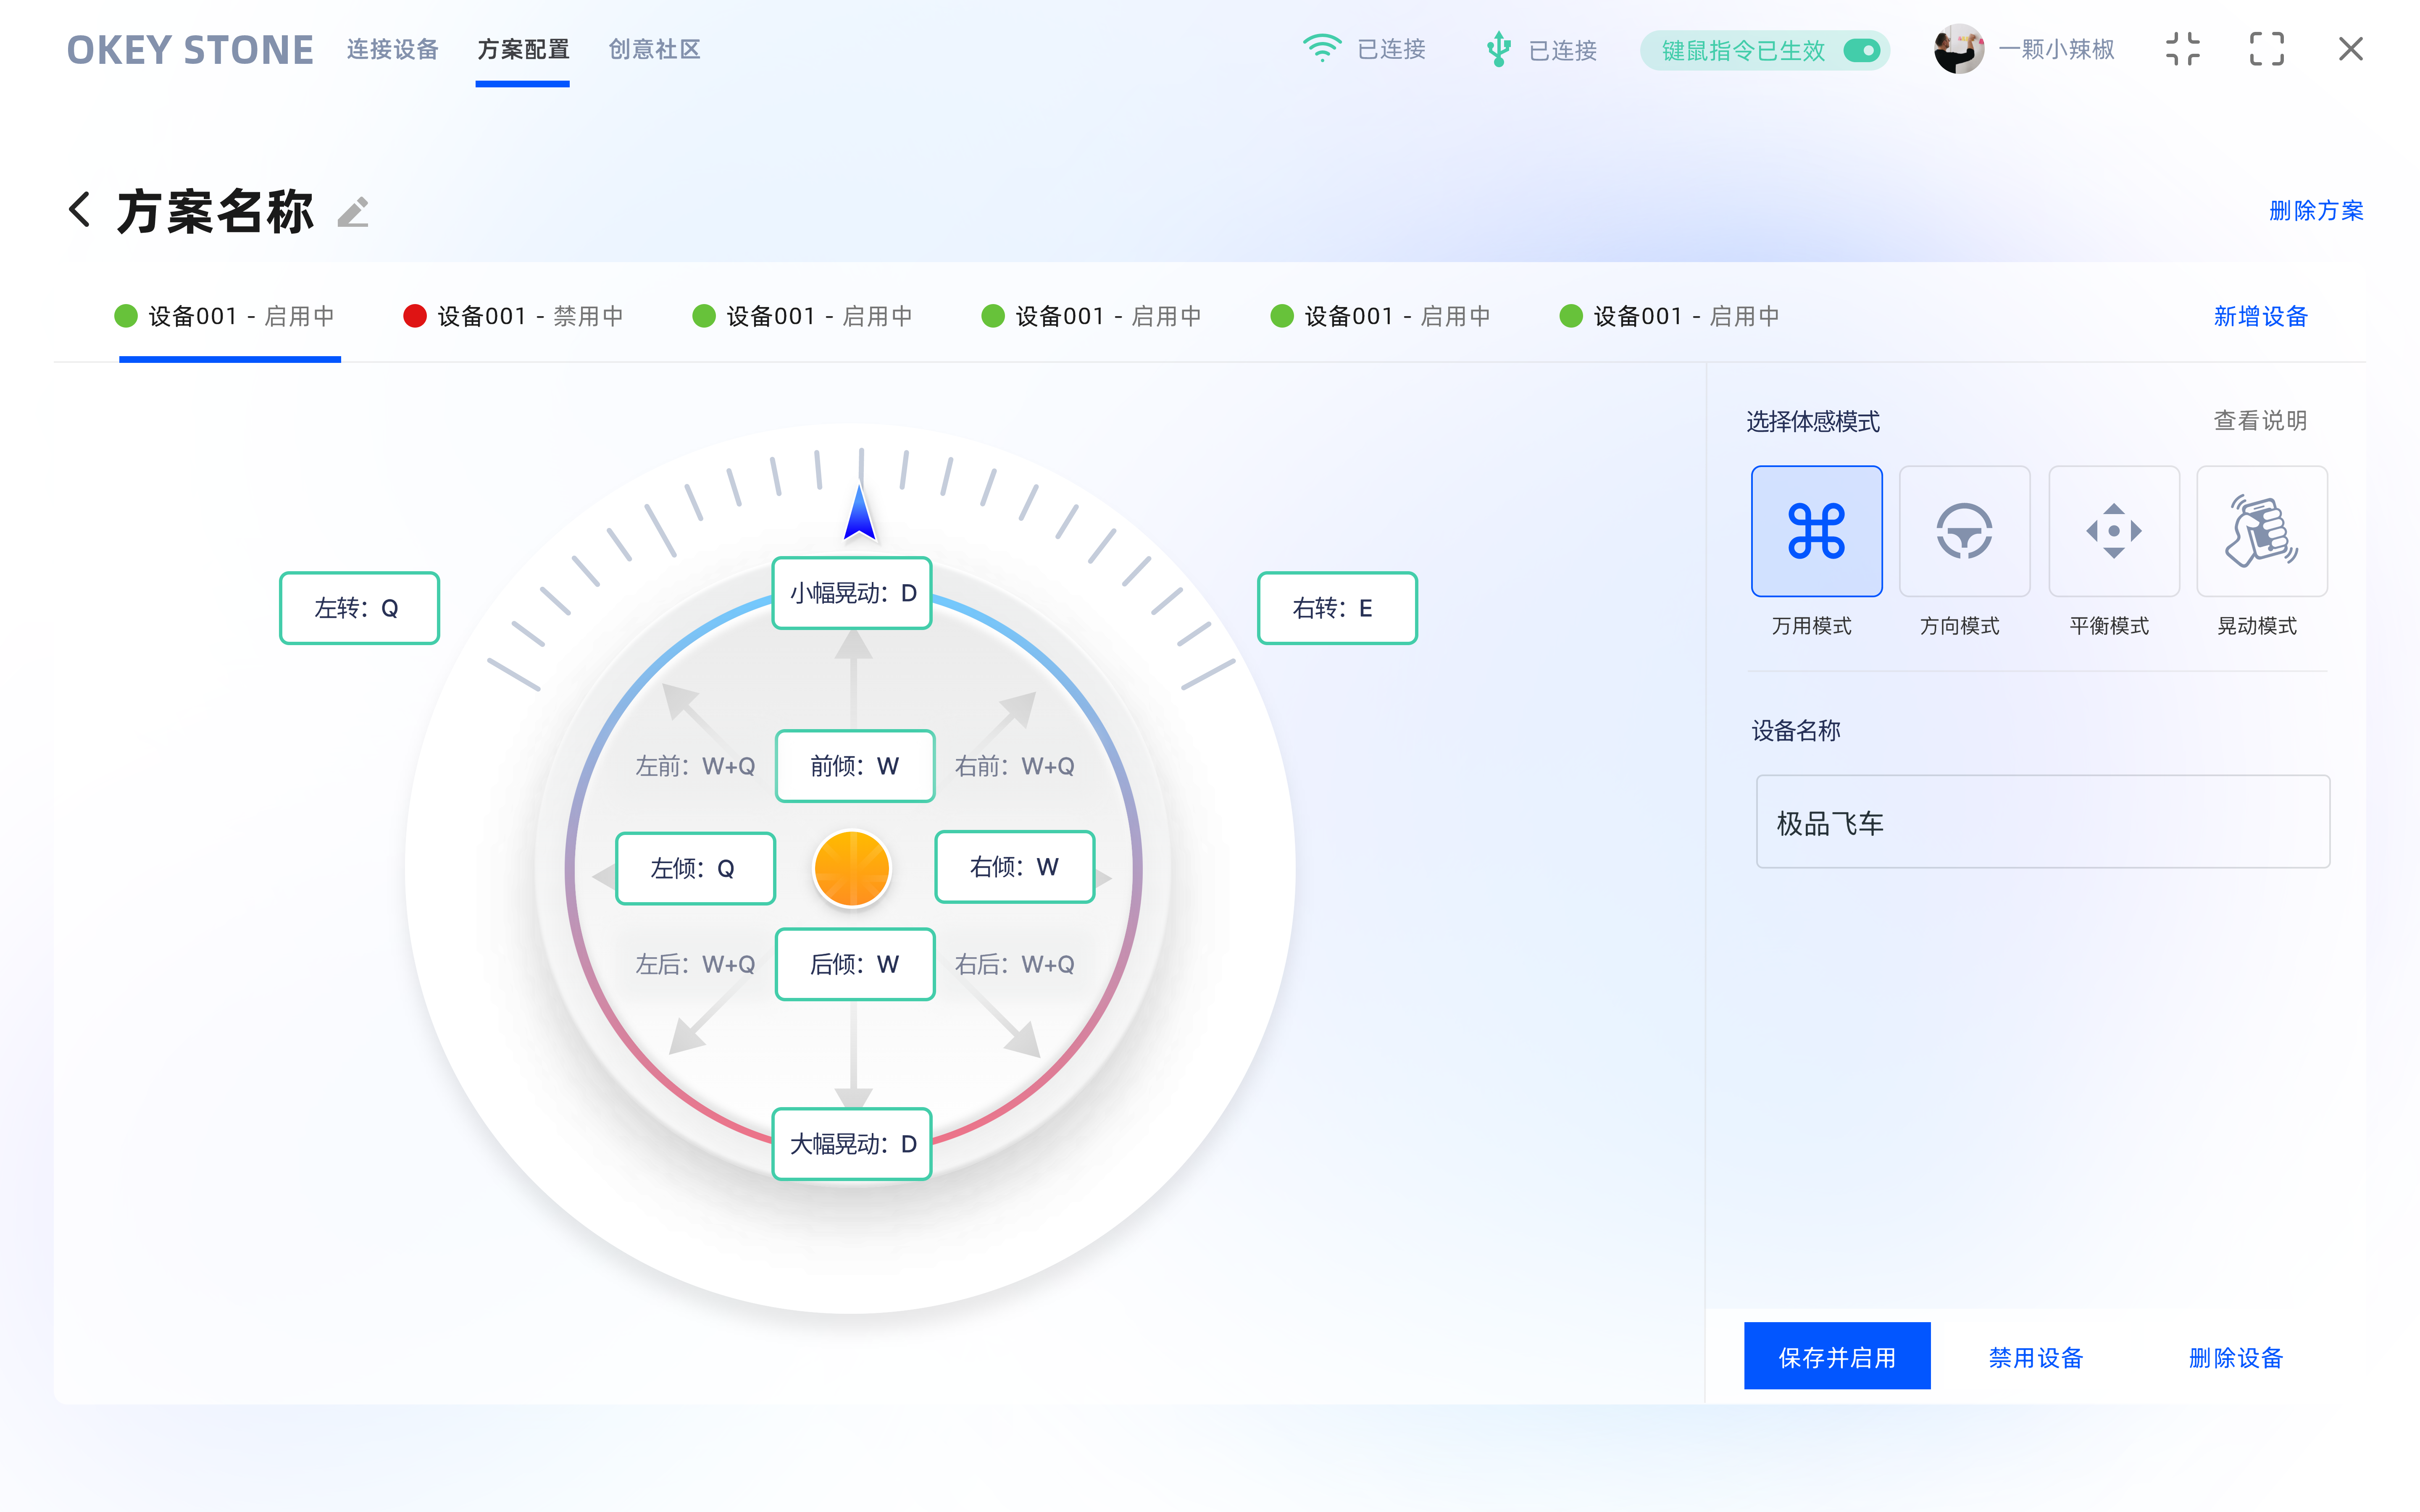Screen dimensions: 2420x1512
Task: Click the orange center joystick ball
Action: click(x=852, y=868)
